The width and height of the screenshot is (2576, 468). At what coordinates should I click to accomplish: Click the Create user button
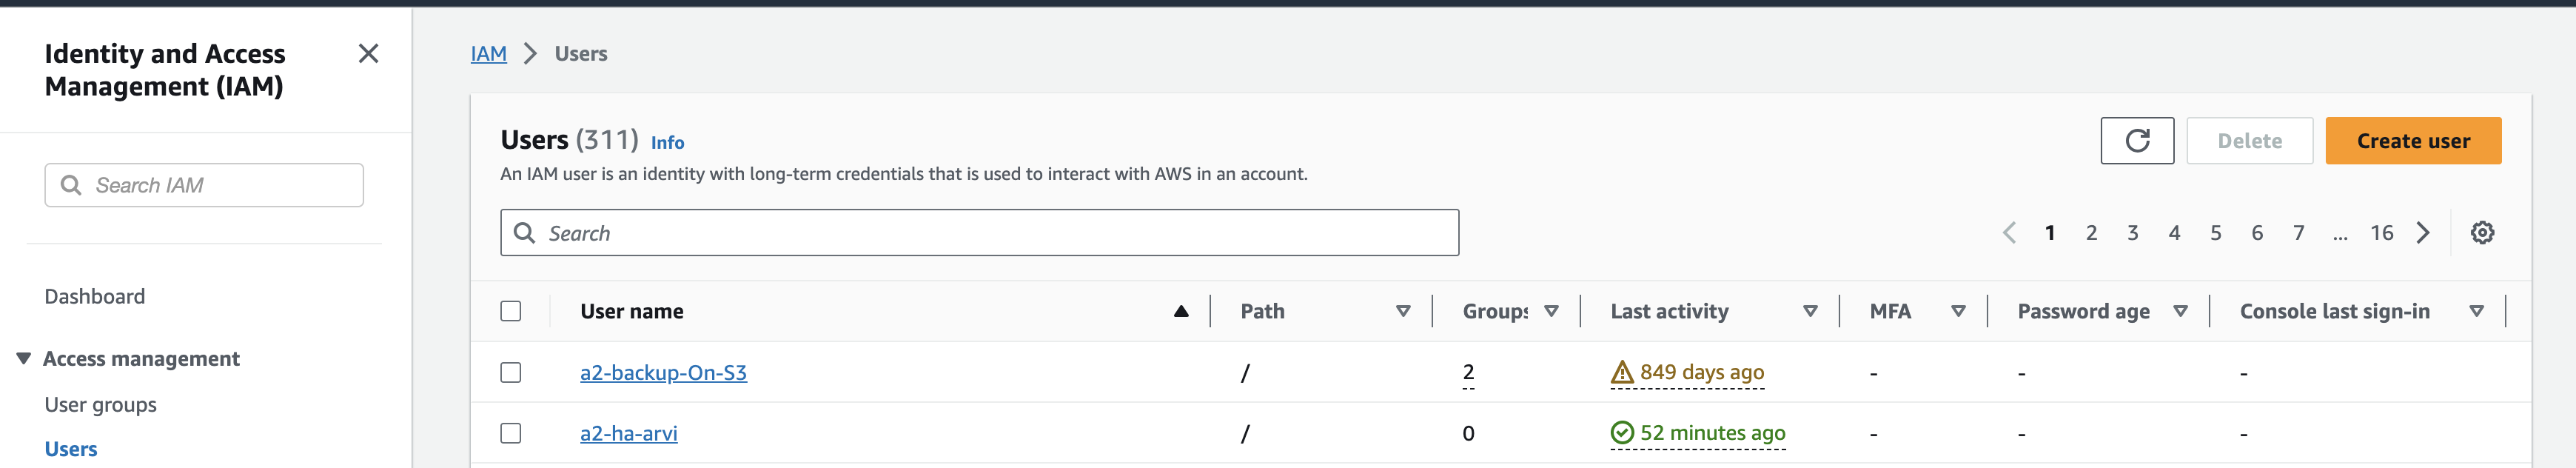tap(2412, 141)
